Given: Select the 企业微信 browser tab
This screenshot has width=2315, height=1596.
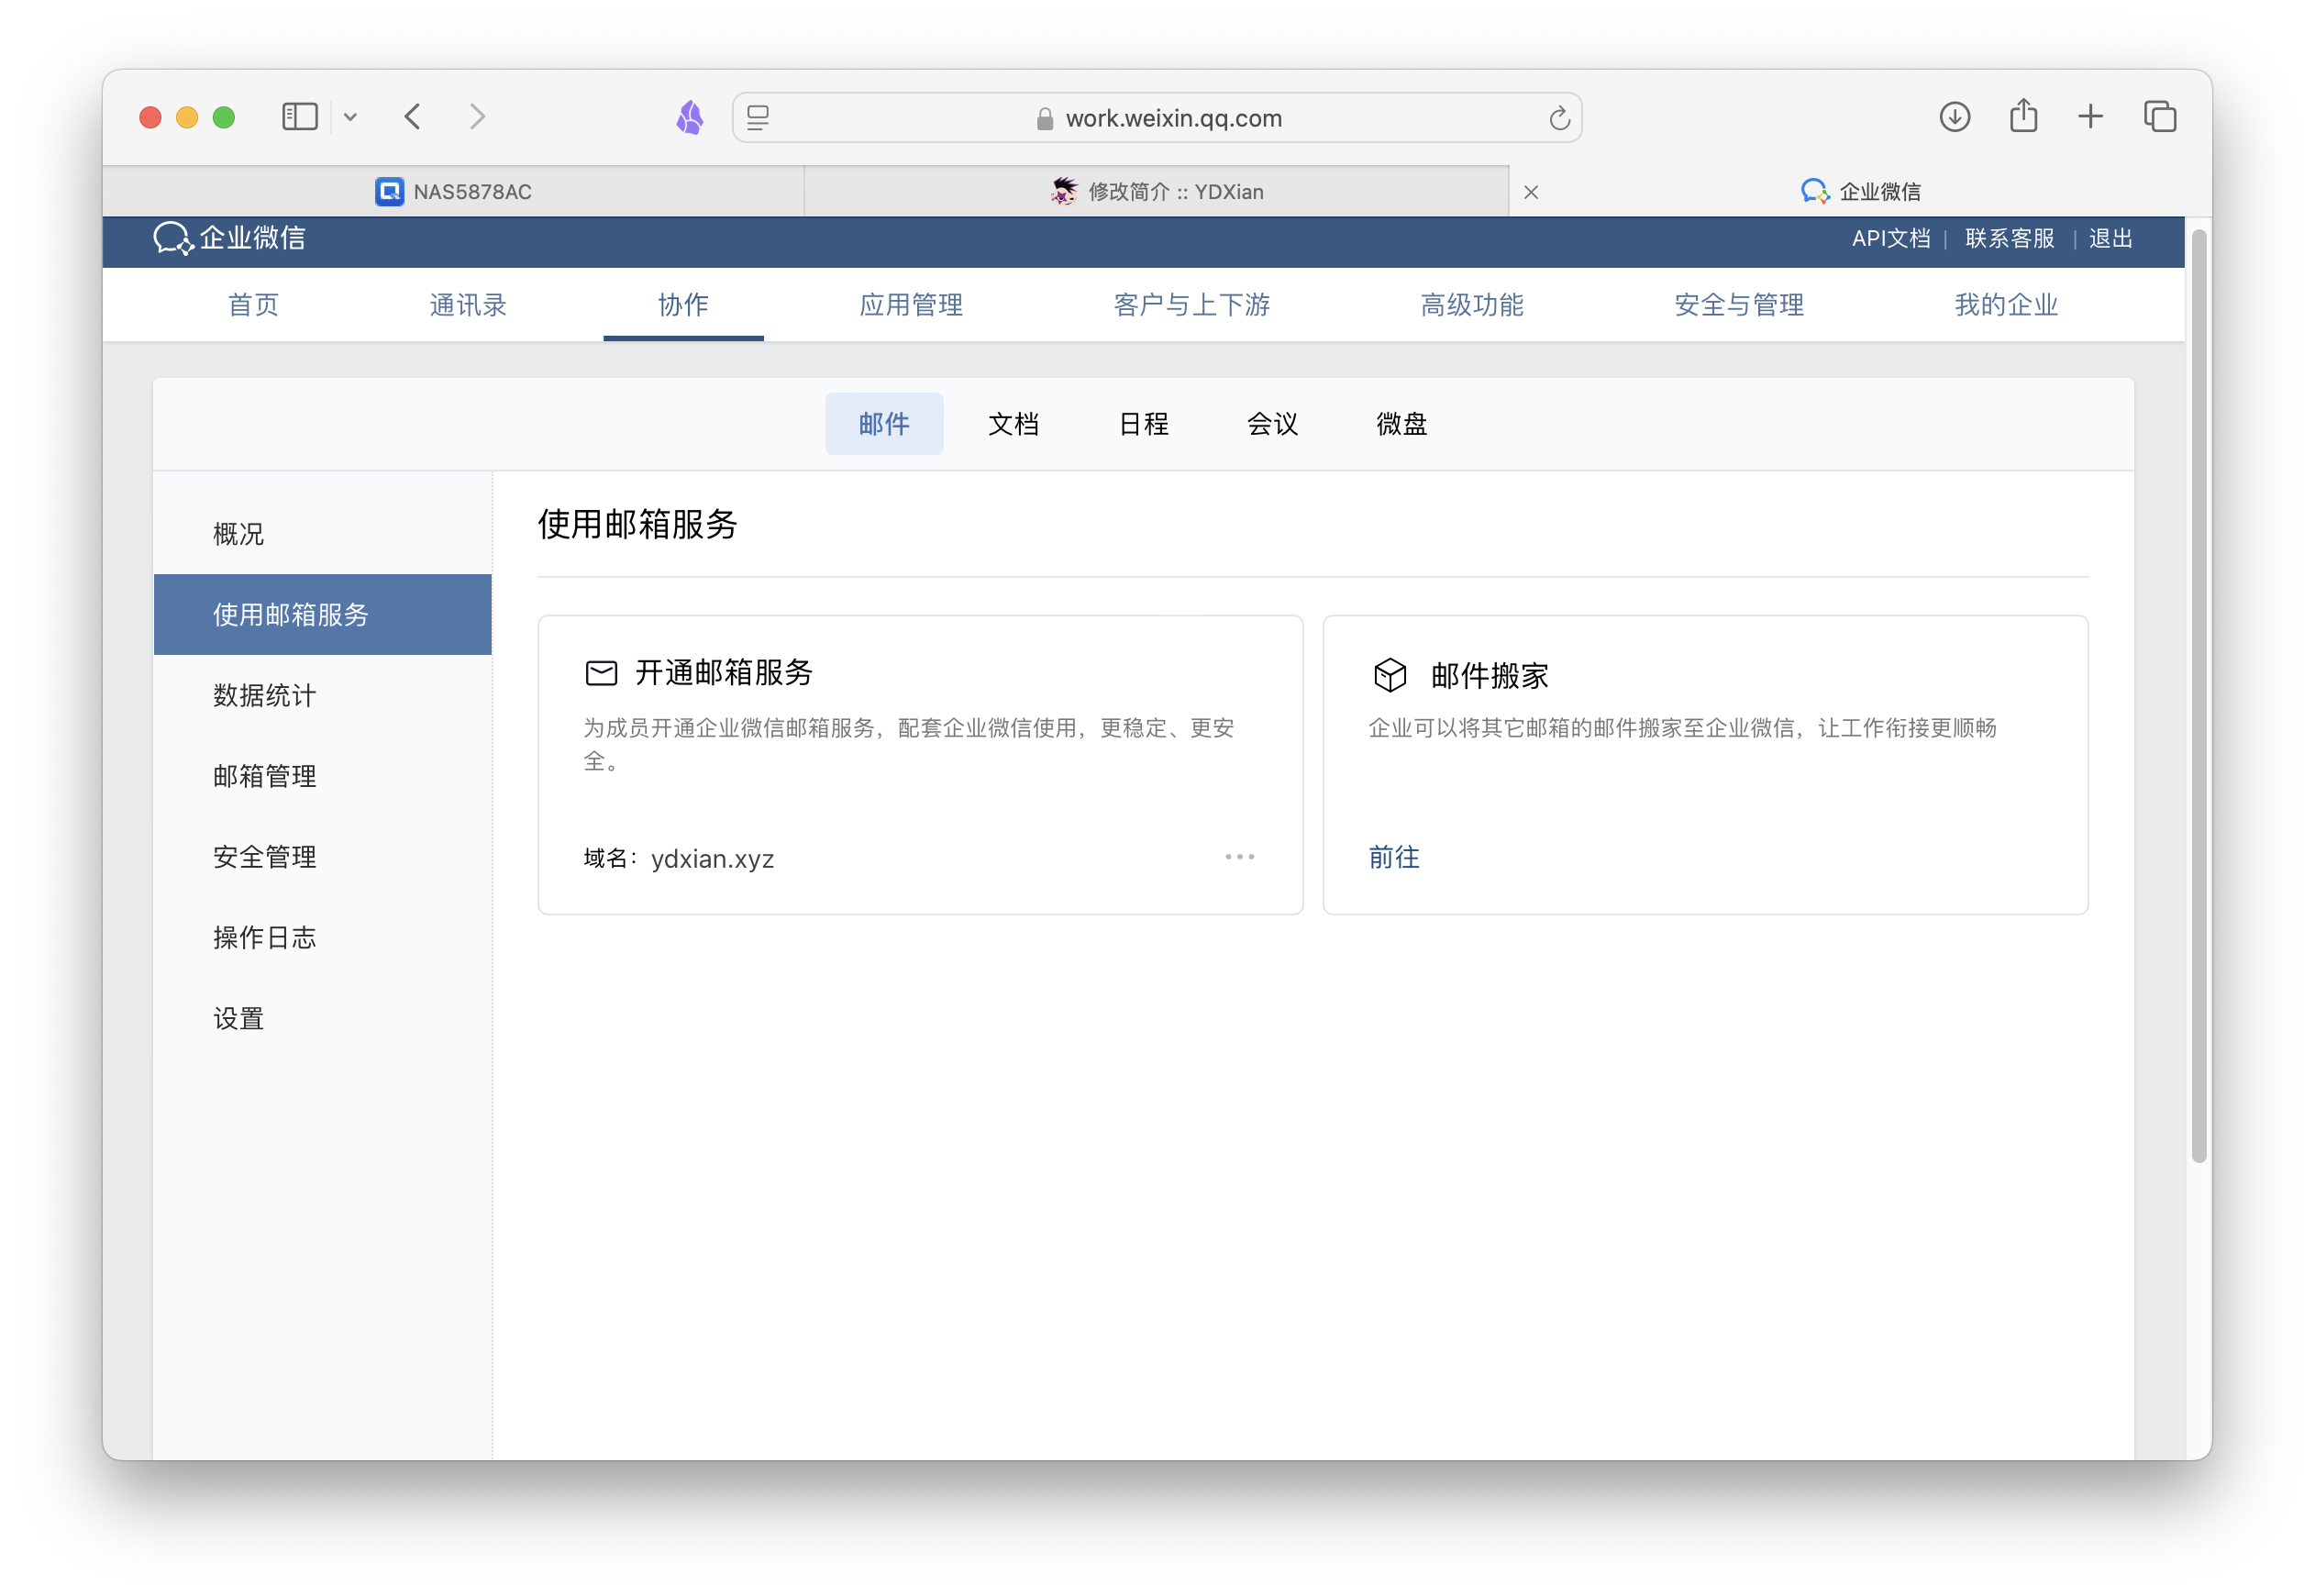Looking at the screenshot, I should click(x=1860, y=191).
